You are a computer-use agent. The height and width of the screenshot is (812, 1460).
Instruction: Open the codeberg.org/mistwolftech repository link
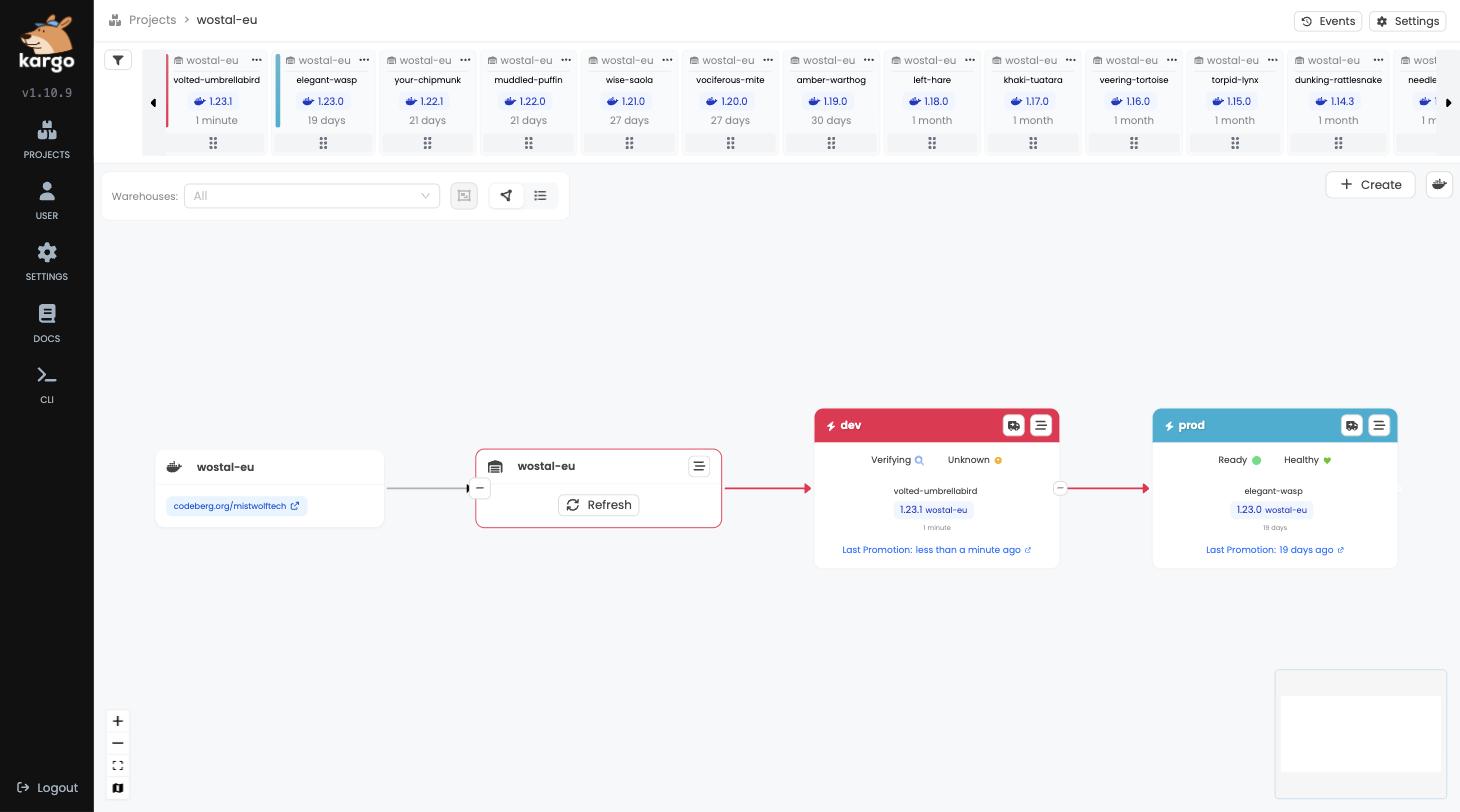click(237, 506)
